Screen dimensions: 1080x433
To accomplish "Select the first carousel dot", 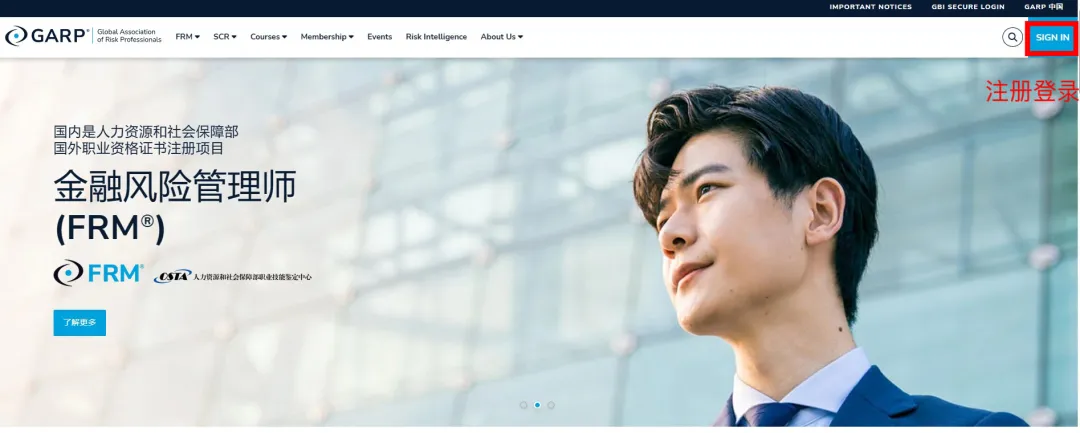I will point(523,405).
